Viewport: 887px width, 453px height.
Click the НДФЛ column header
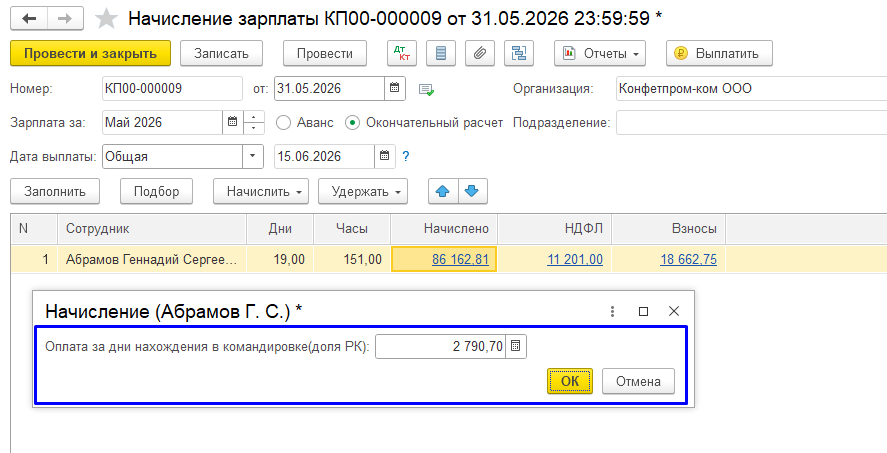click(x=554, y=228)
